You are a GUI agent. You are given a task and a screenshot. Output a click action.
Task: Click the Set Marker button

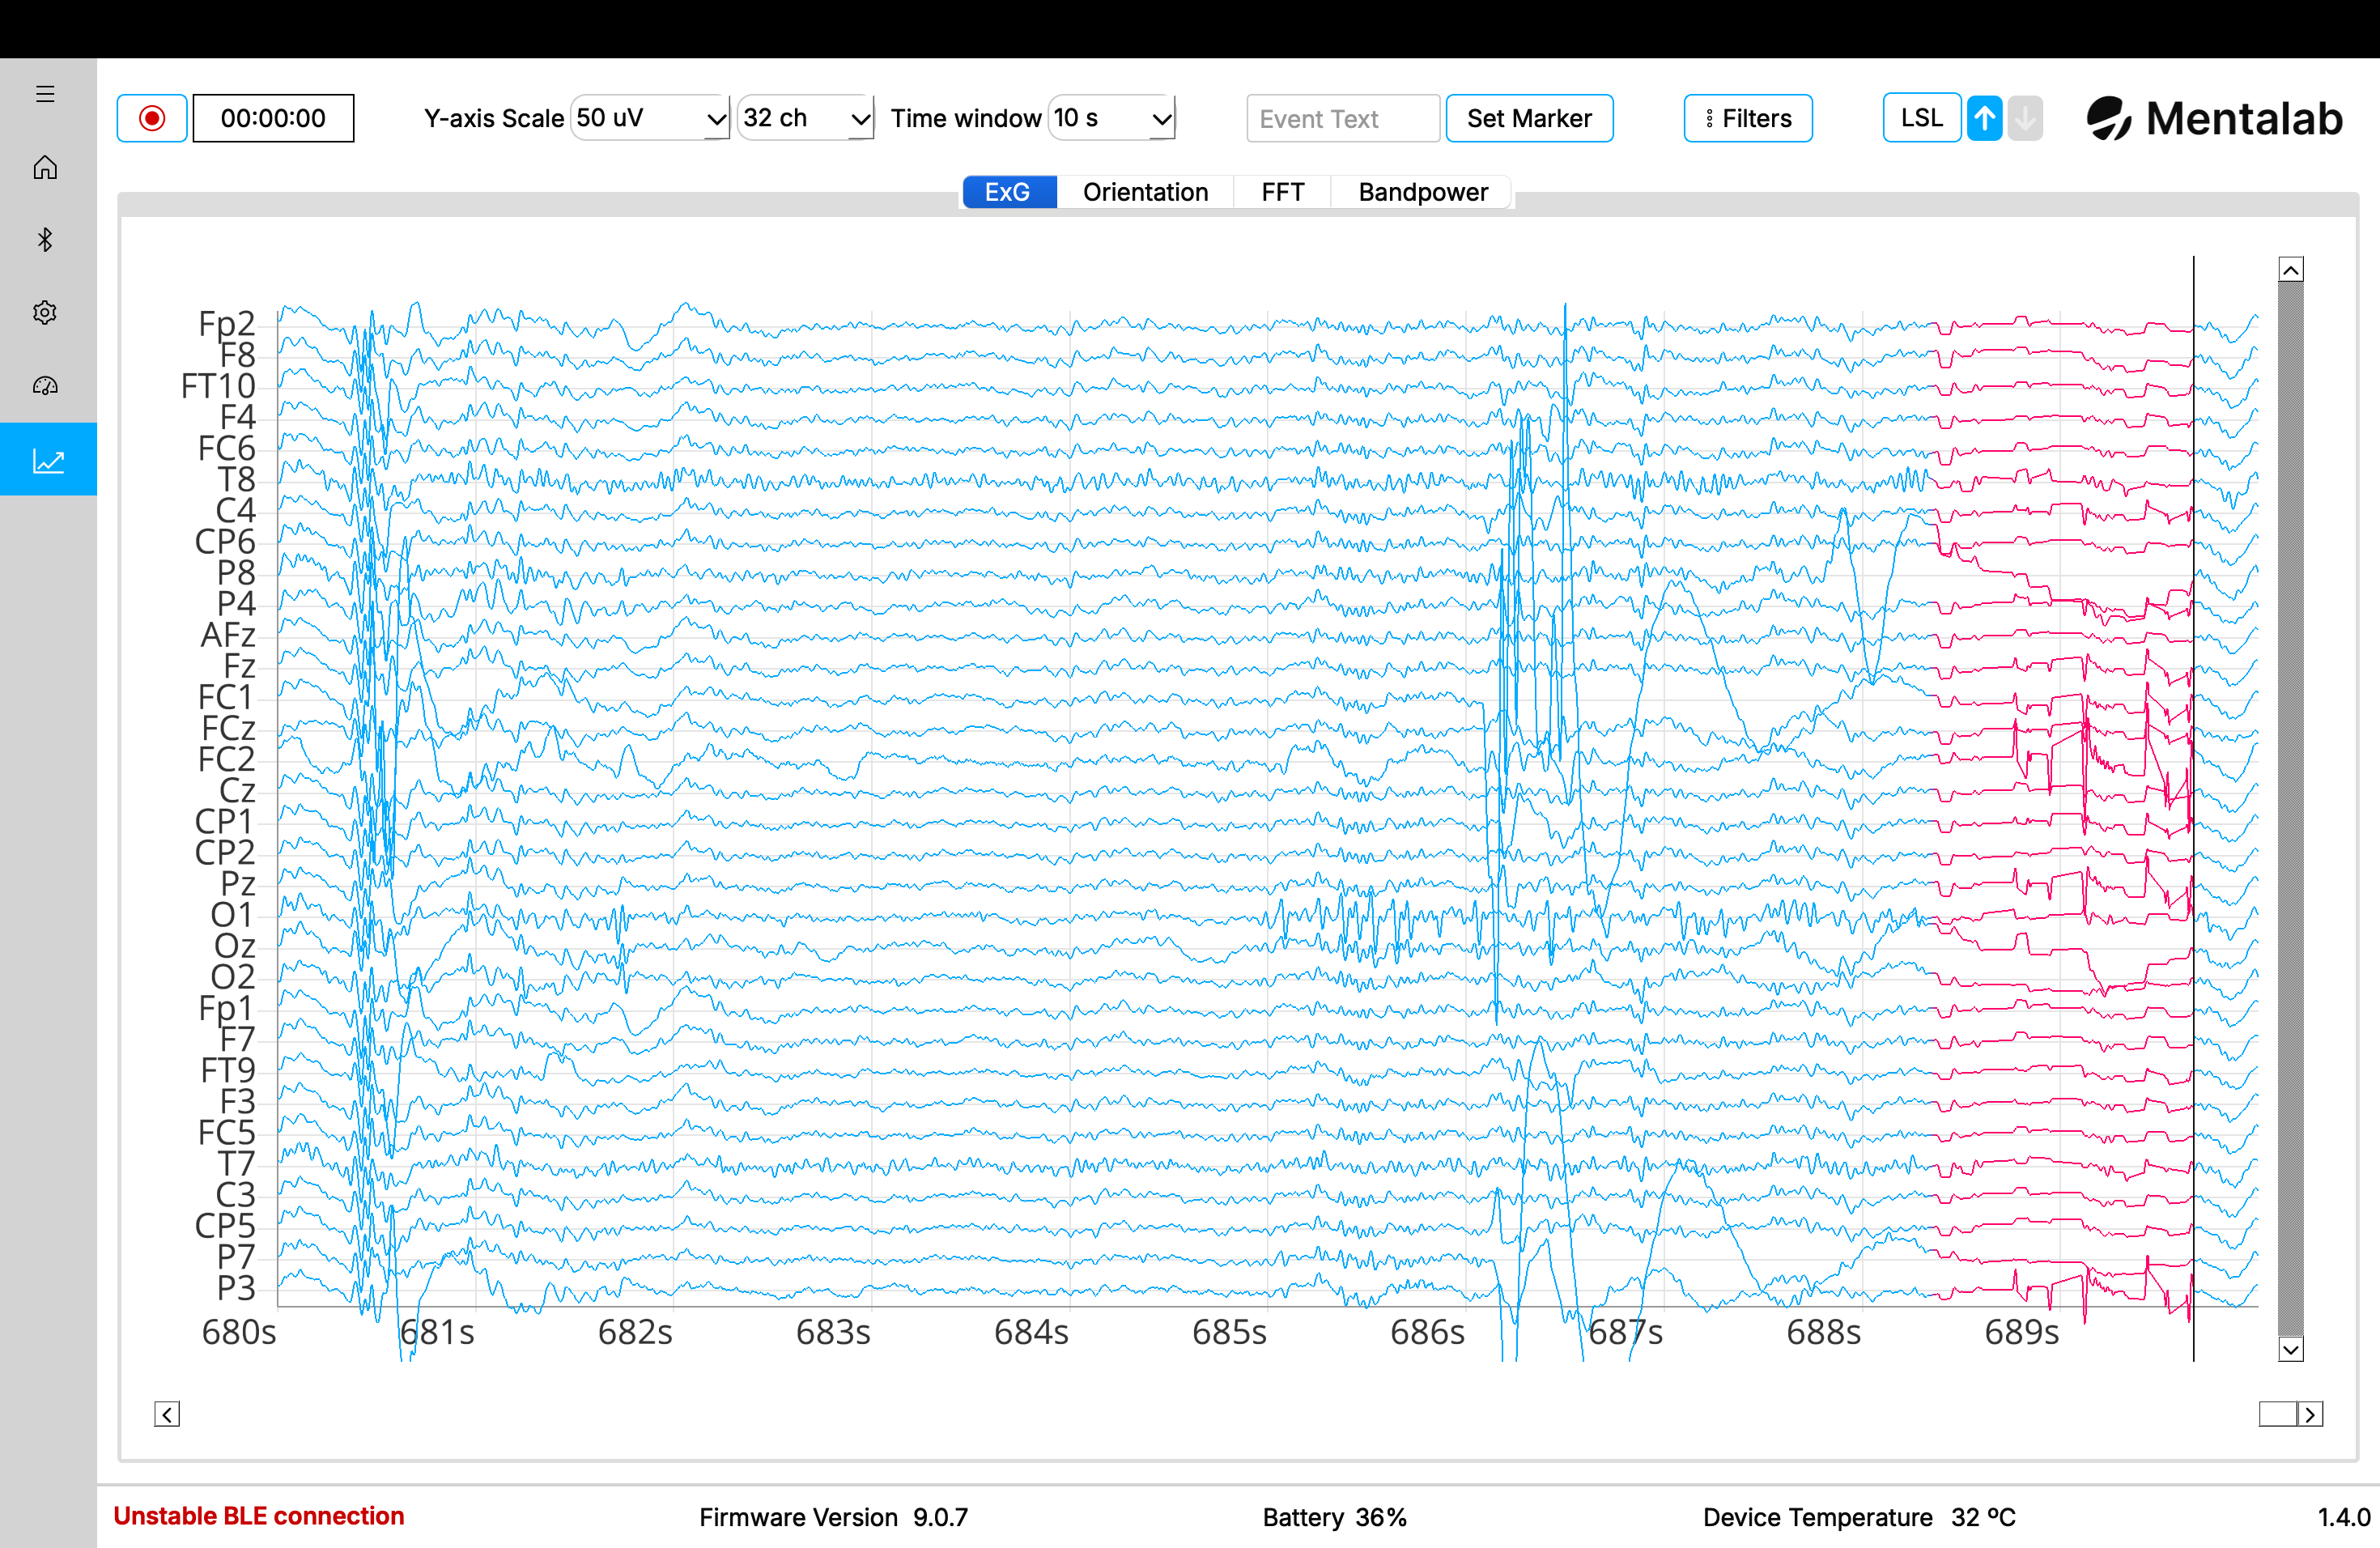(x=1528, y=119)
